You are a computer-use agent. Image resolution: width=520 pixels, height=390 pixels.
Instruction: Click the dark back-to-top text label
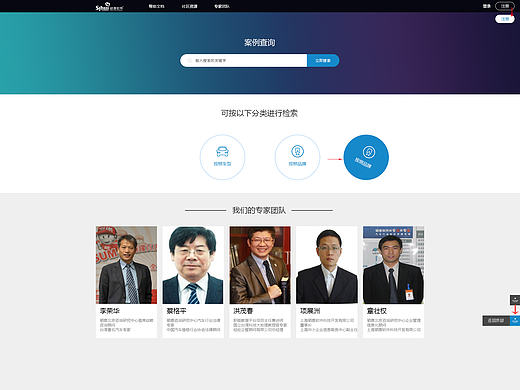pos(496,321)
